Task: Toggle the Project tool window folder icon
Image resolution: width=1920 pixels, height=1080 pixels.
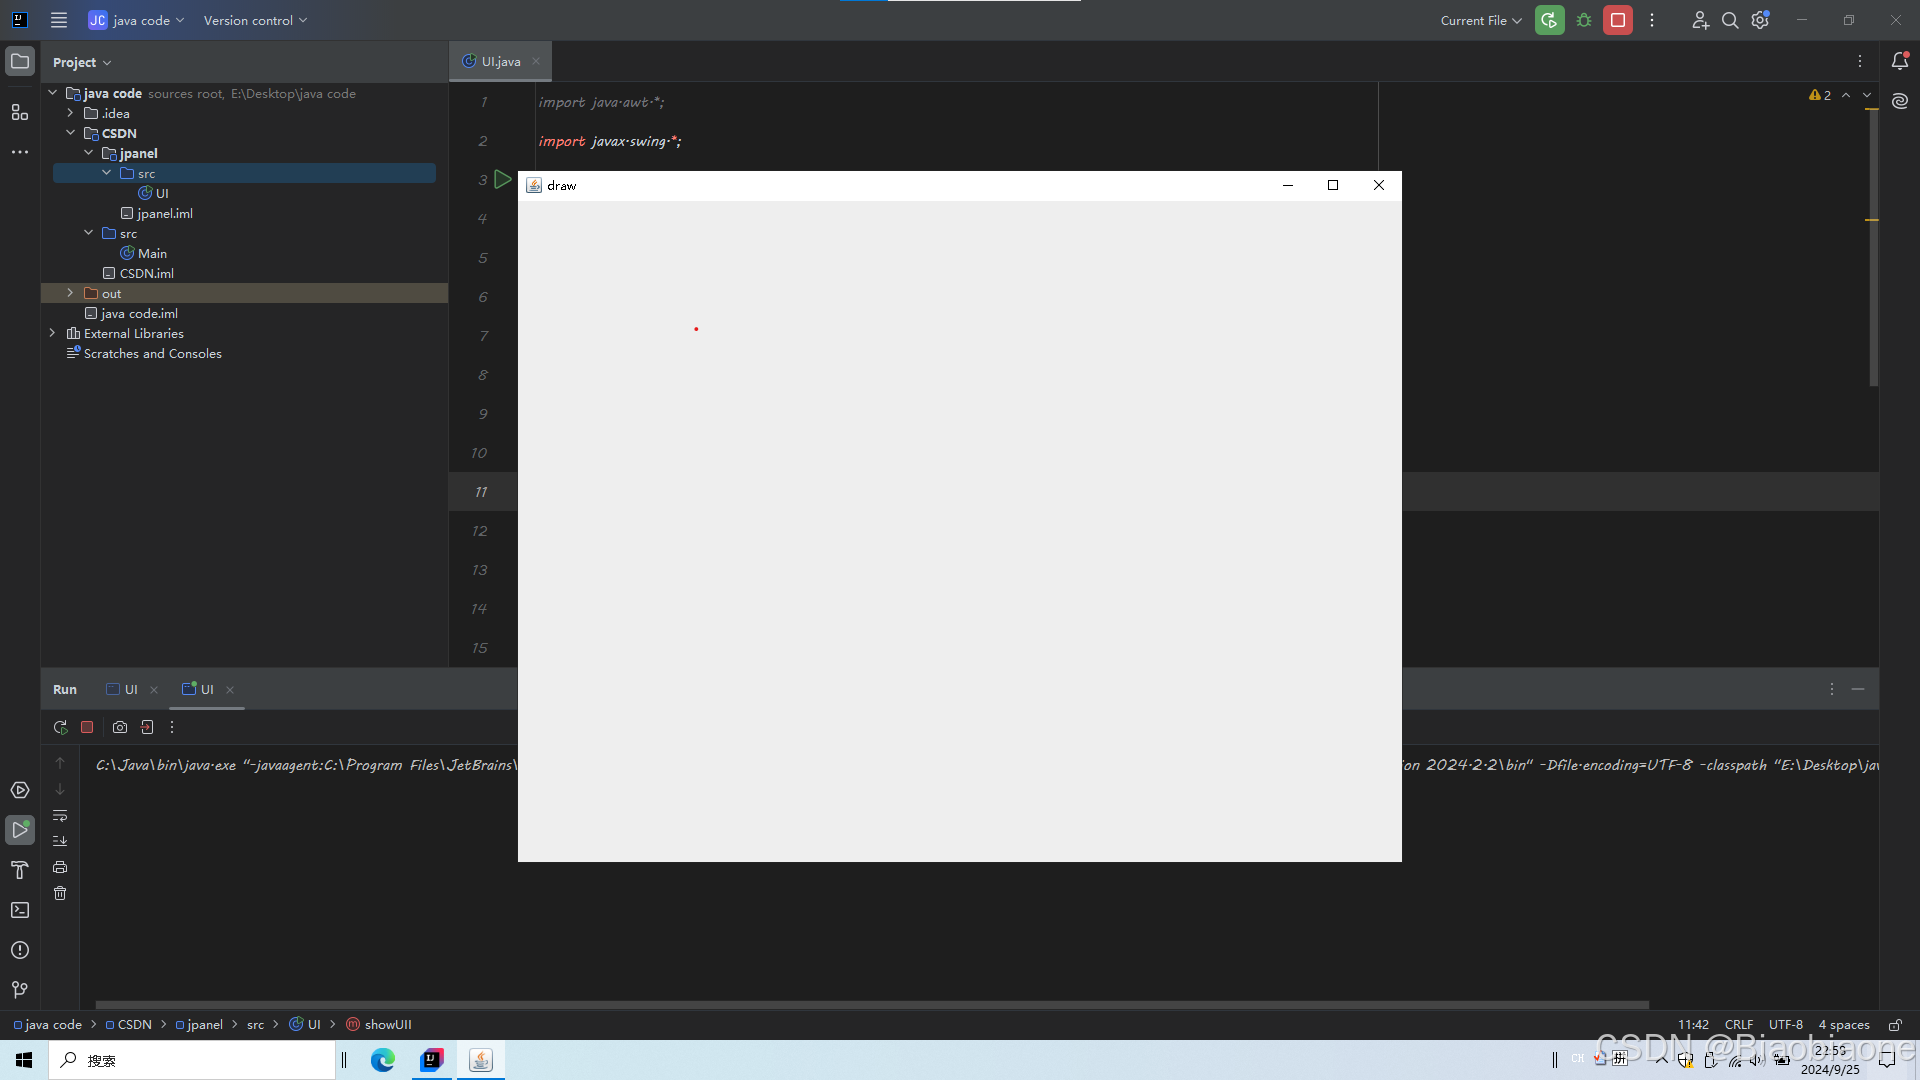Action: pyautogui.click(x=20, y=61)
